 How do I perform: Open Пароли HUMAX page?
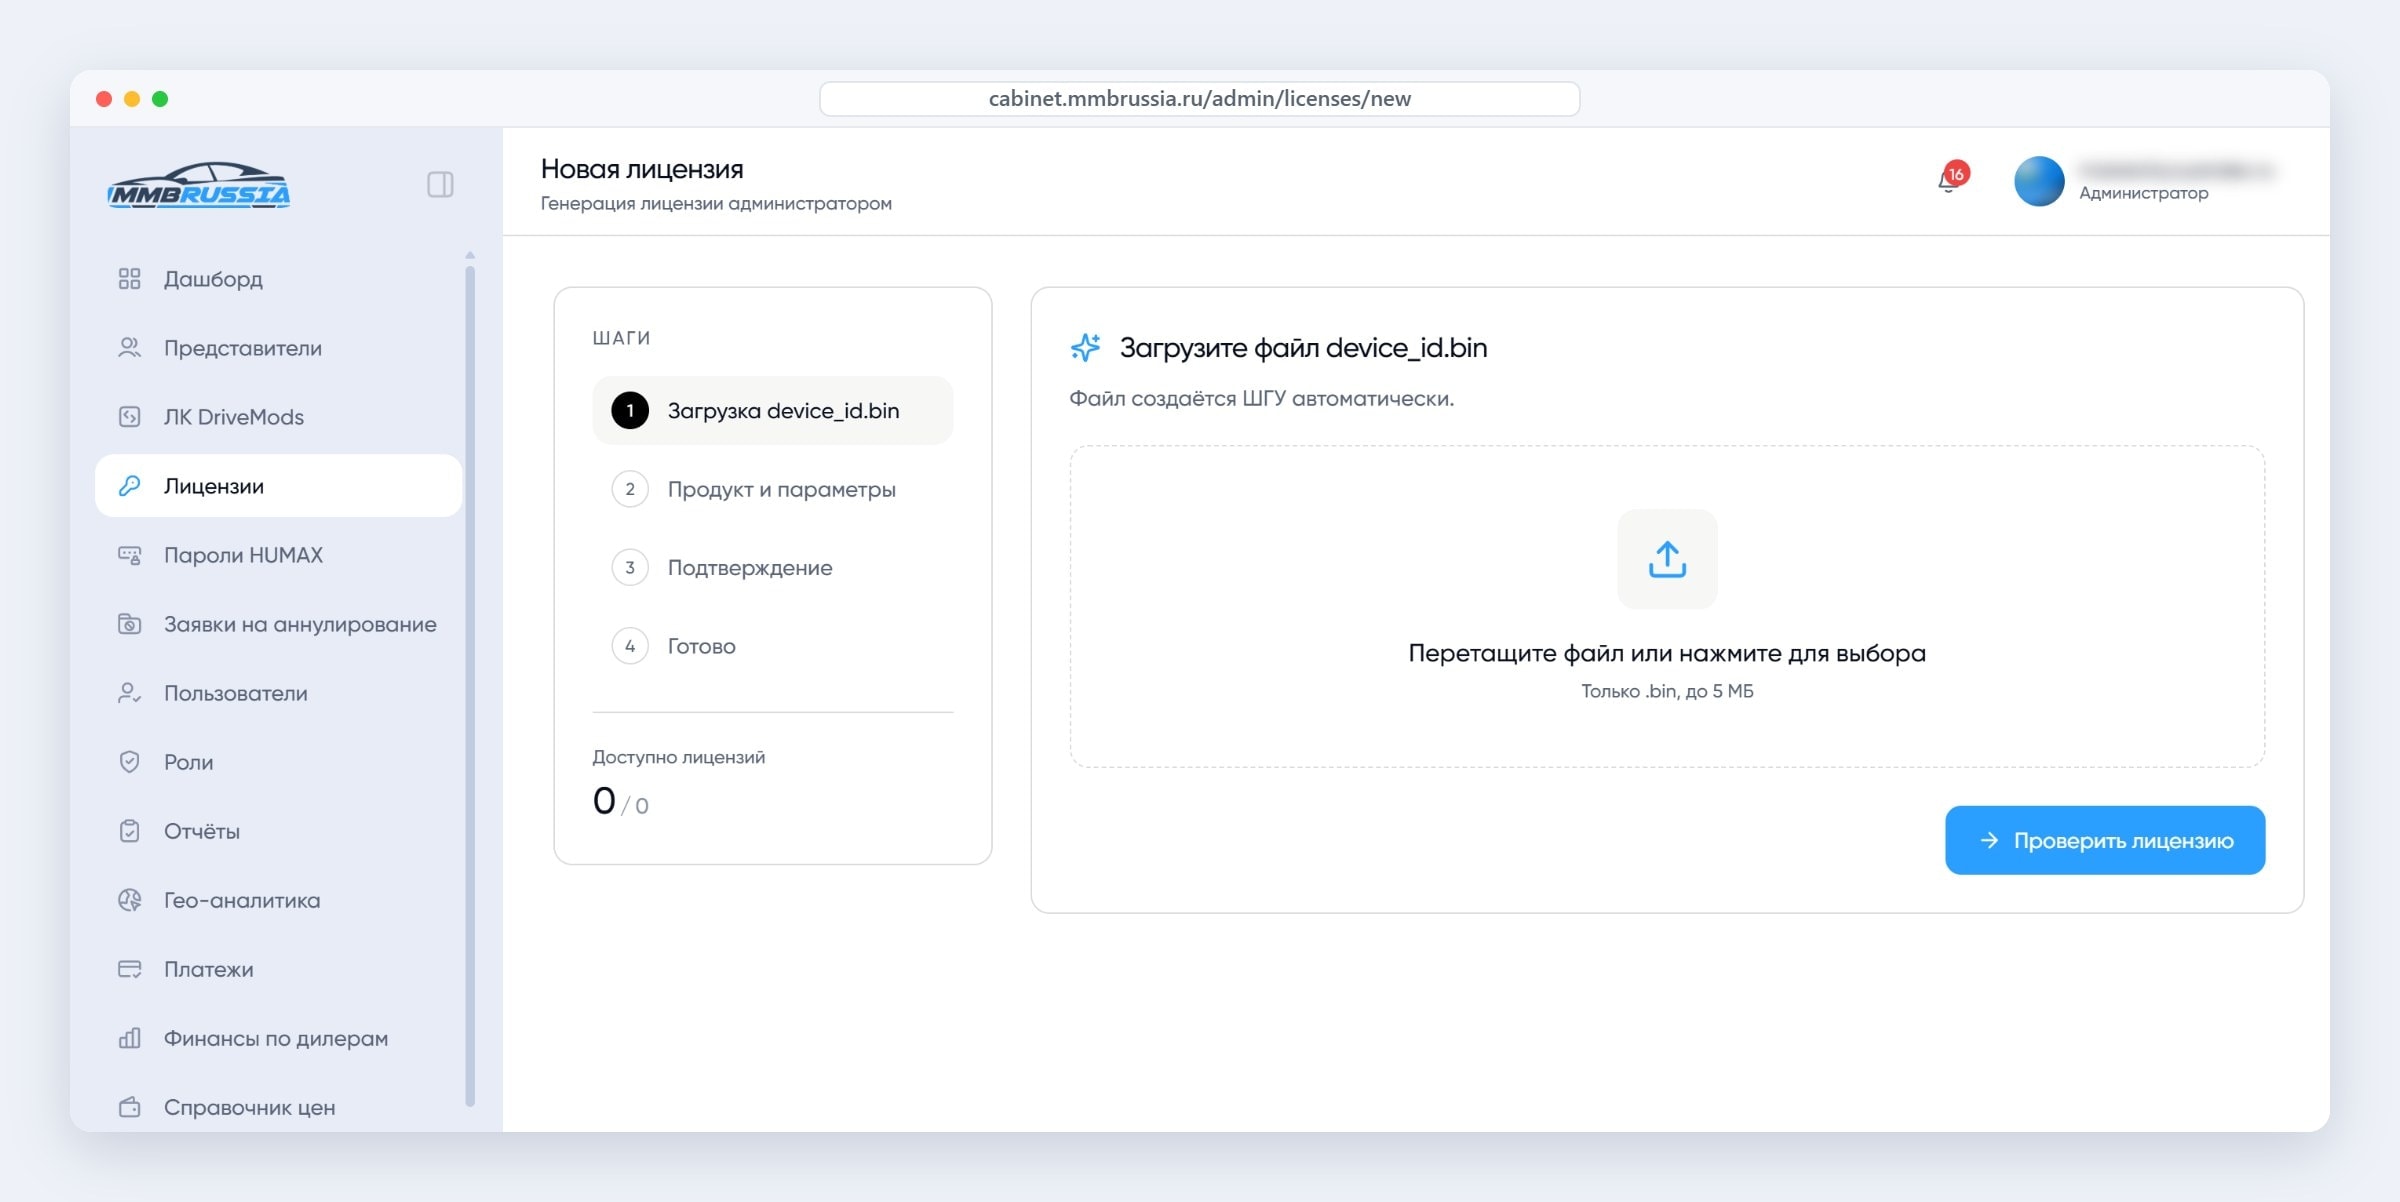(278, 555)
